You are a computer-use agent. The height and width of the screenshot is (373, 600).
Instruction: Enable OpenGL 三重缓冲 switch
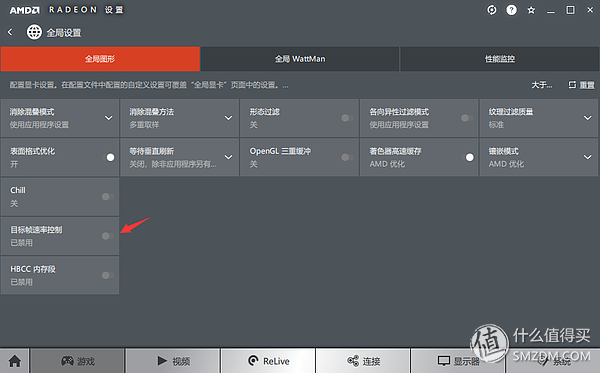click(x=347, y=157)
